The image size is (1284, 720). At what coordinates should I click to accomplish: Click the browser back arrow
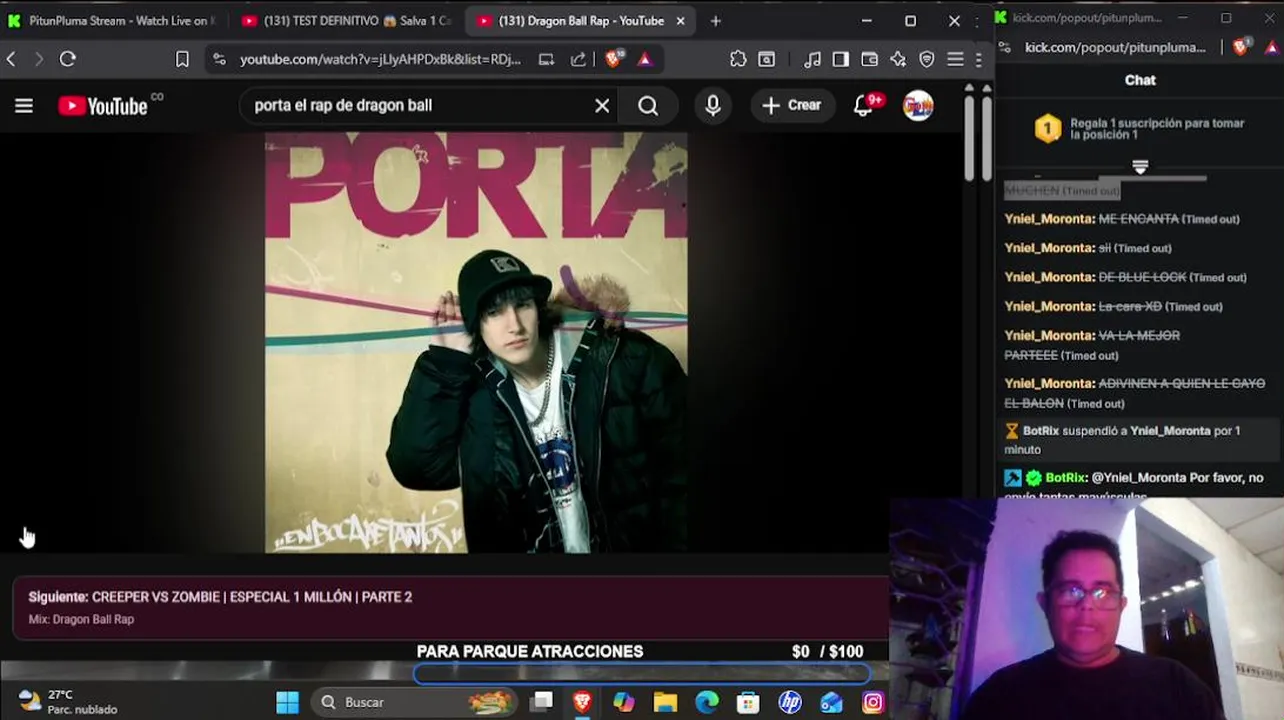coord(11,59)
